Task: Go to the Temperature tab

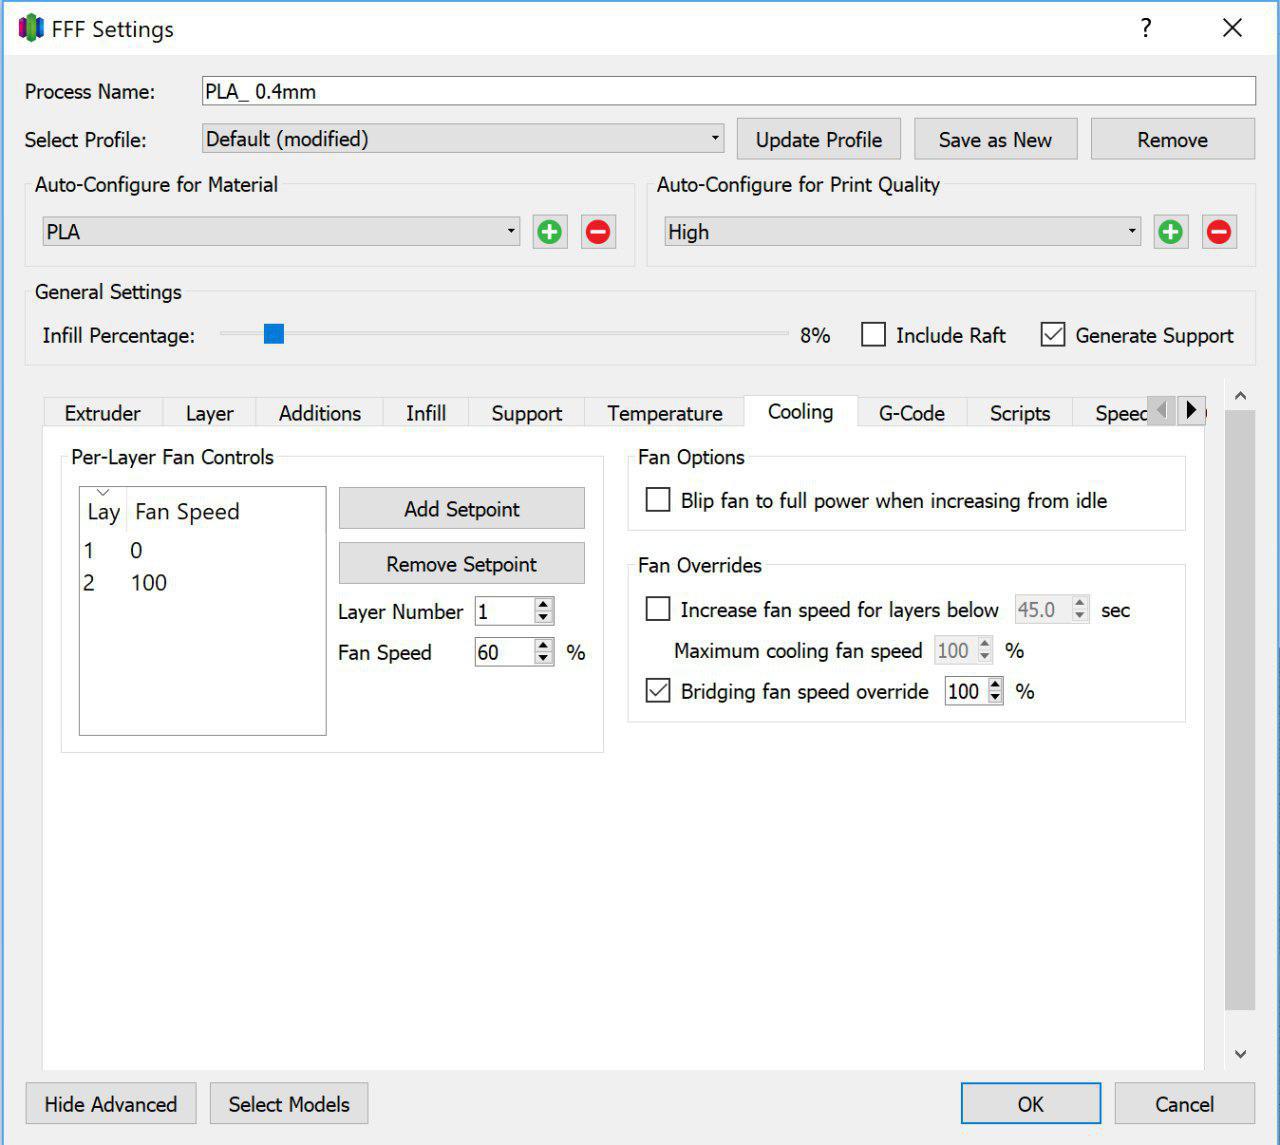Action: [x=665, y=413]
